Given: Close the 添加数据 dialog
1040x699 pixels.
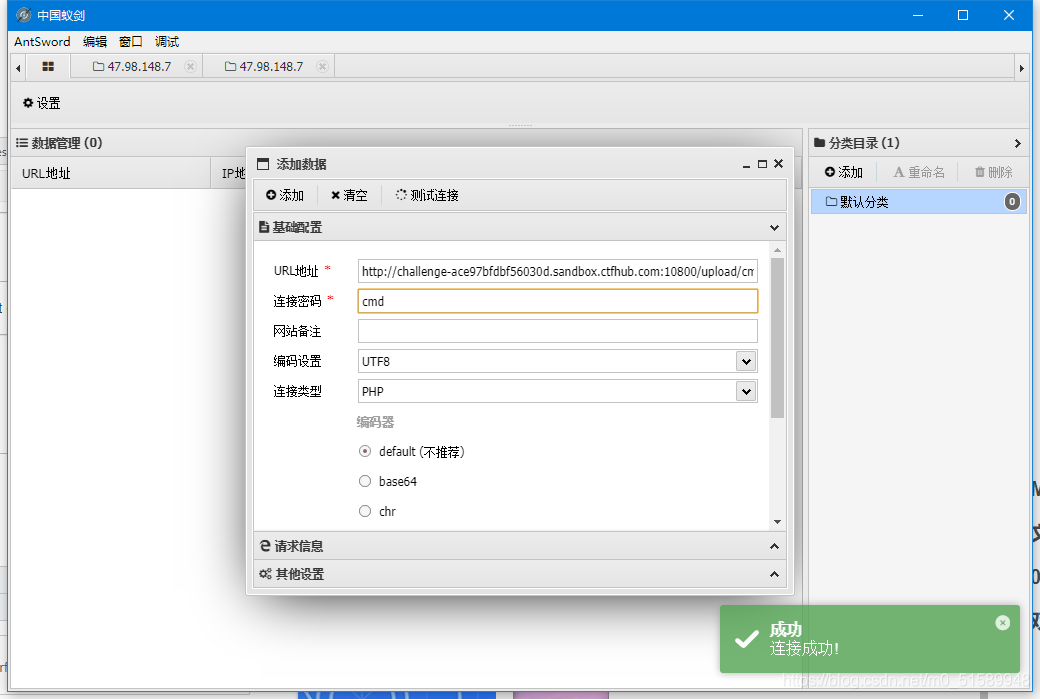Looking at the screenshot, I should [779, 163].
